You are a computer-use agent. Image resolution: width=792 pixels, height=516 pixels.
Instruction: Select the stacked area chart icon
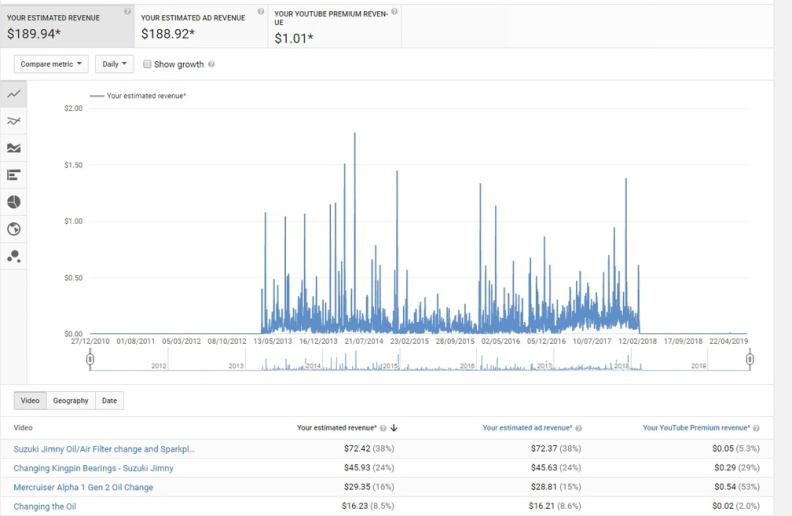pyautogui.click(x=14, y=148)
